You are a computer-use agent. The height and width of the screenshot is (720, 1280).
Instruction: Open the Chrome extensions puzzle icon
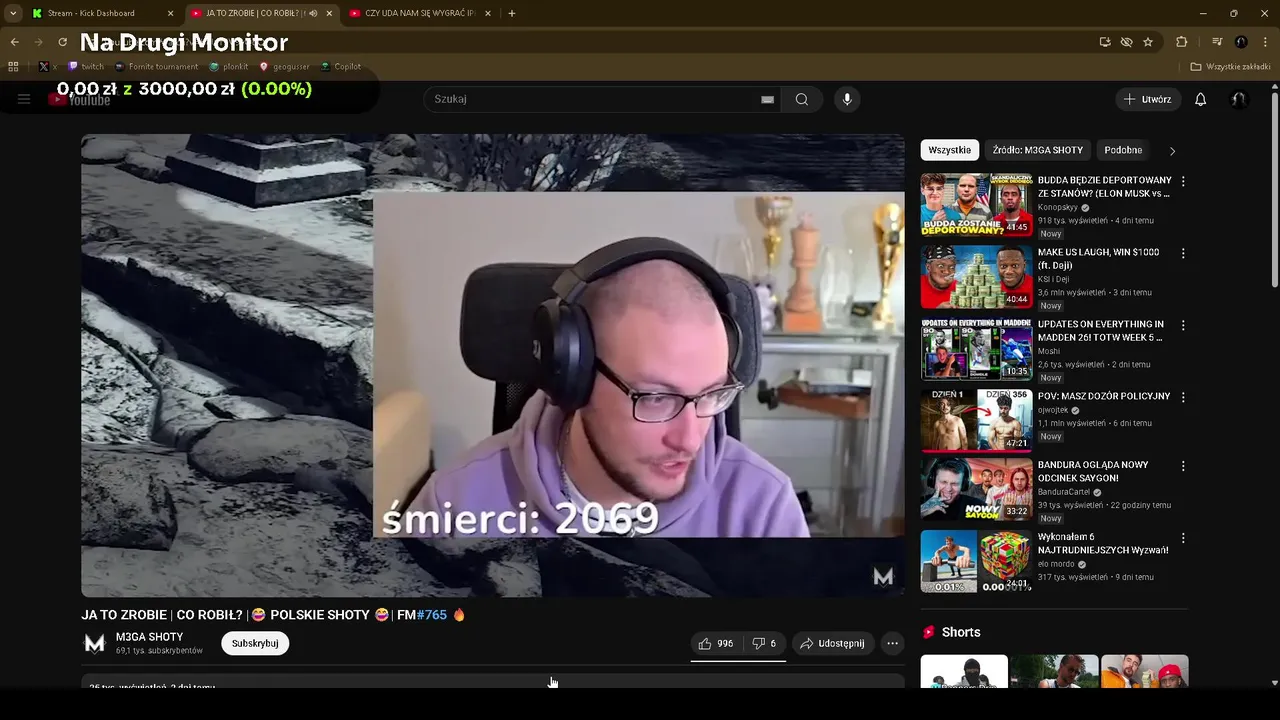point(1182,42)
